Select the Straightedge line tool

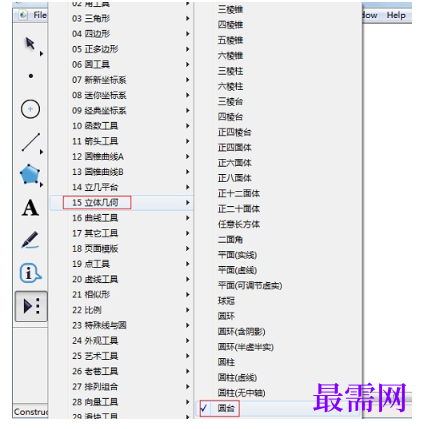[31, 142]
